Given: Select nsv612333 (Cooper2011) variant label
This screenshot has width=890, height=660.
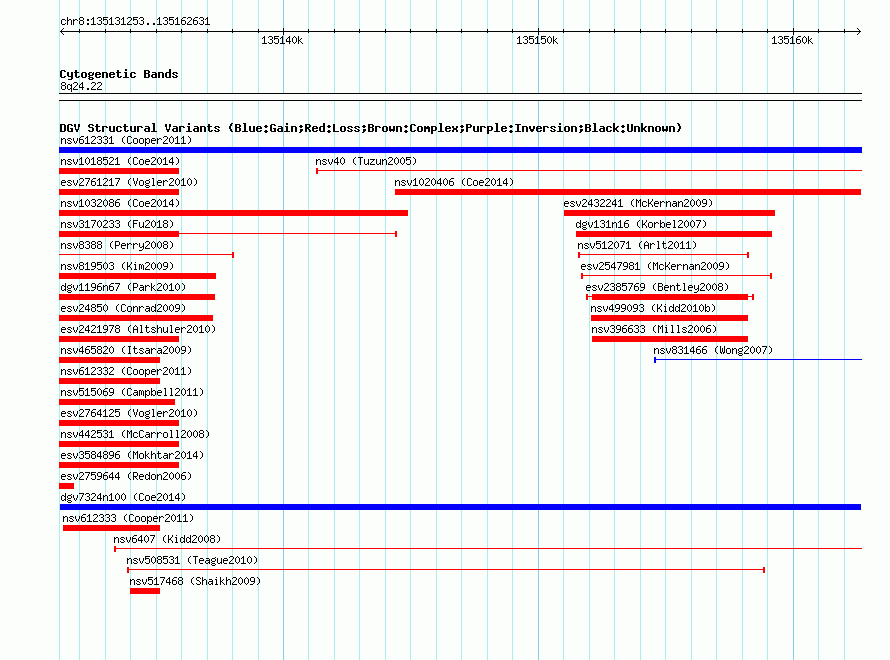Looking at the screenshot, I should (128, 518).
